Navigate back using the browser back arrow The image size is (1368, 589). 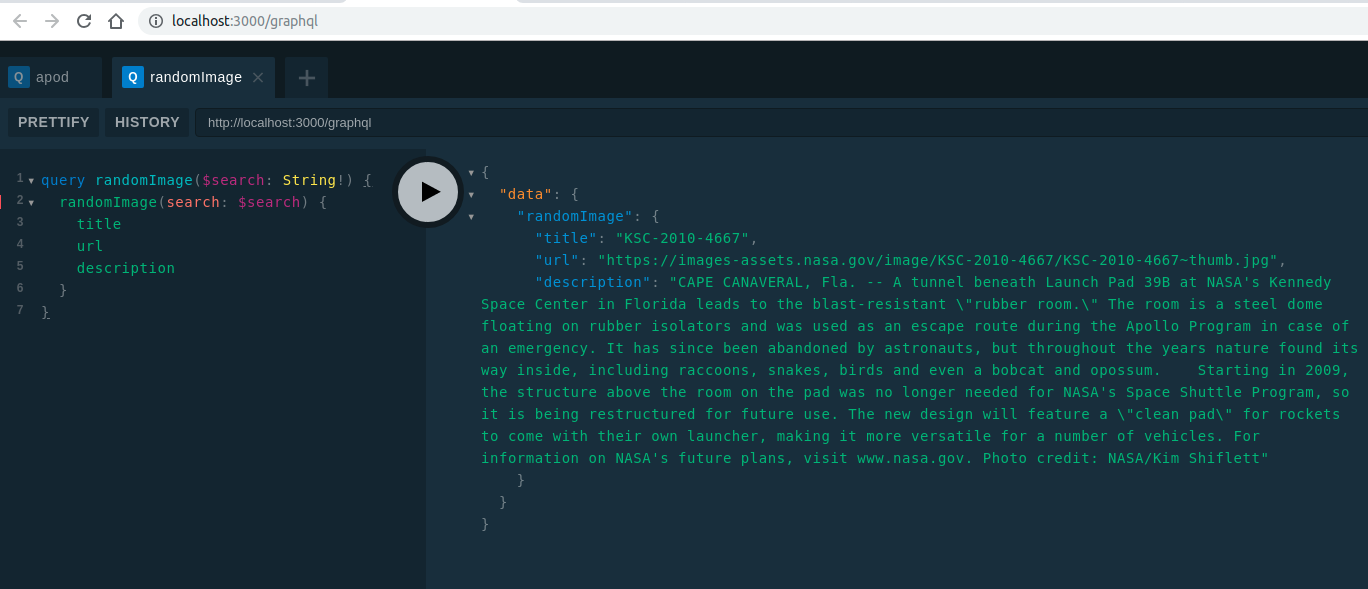[20, 19]
